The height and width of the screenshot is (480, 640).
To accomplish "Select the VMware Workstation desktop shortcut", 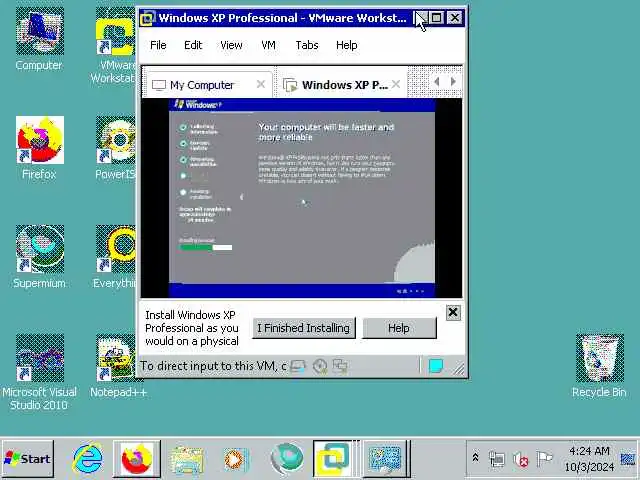I will (x=115, y=45).
